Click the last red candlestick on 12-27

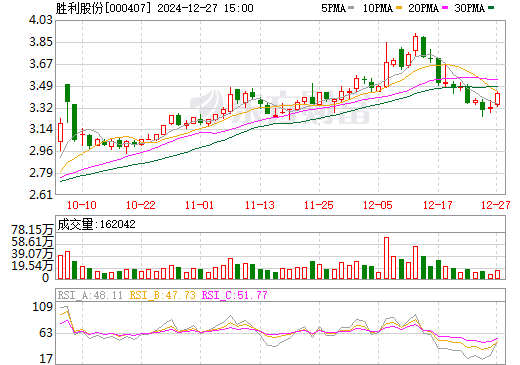(x=497, y=99)
